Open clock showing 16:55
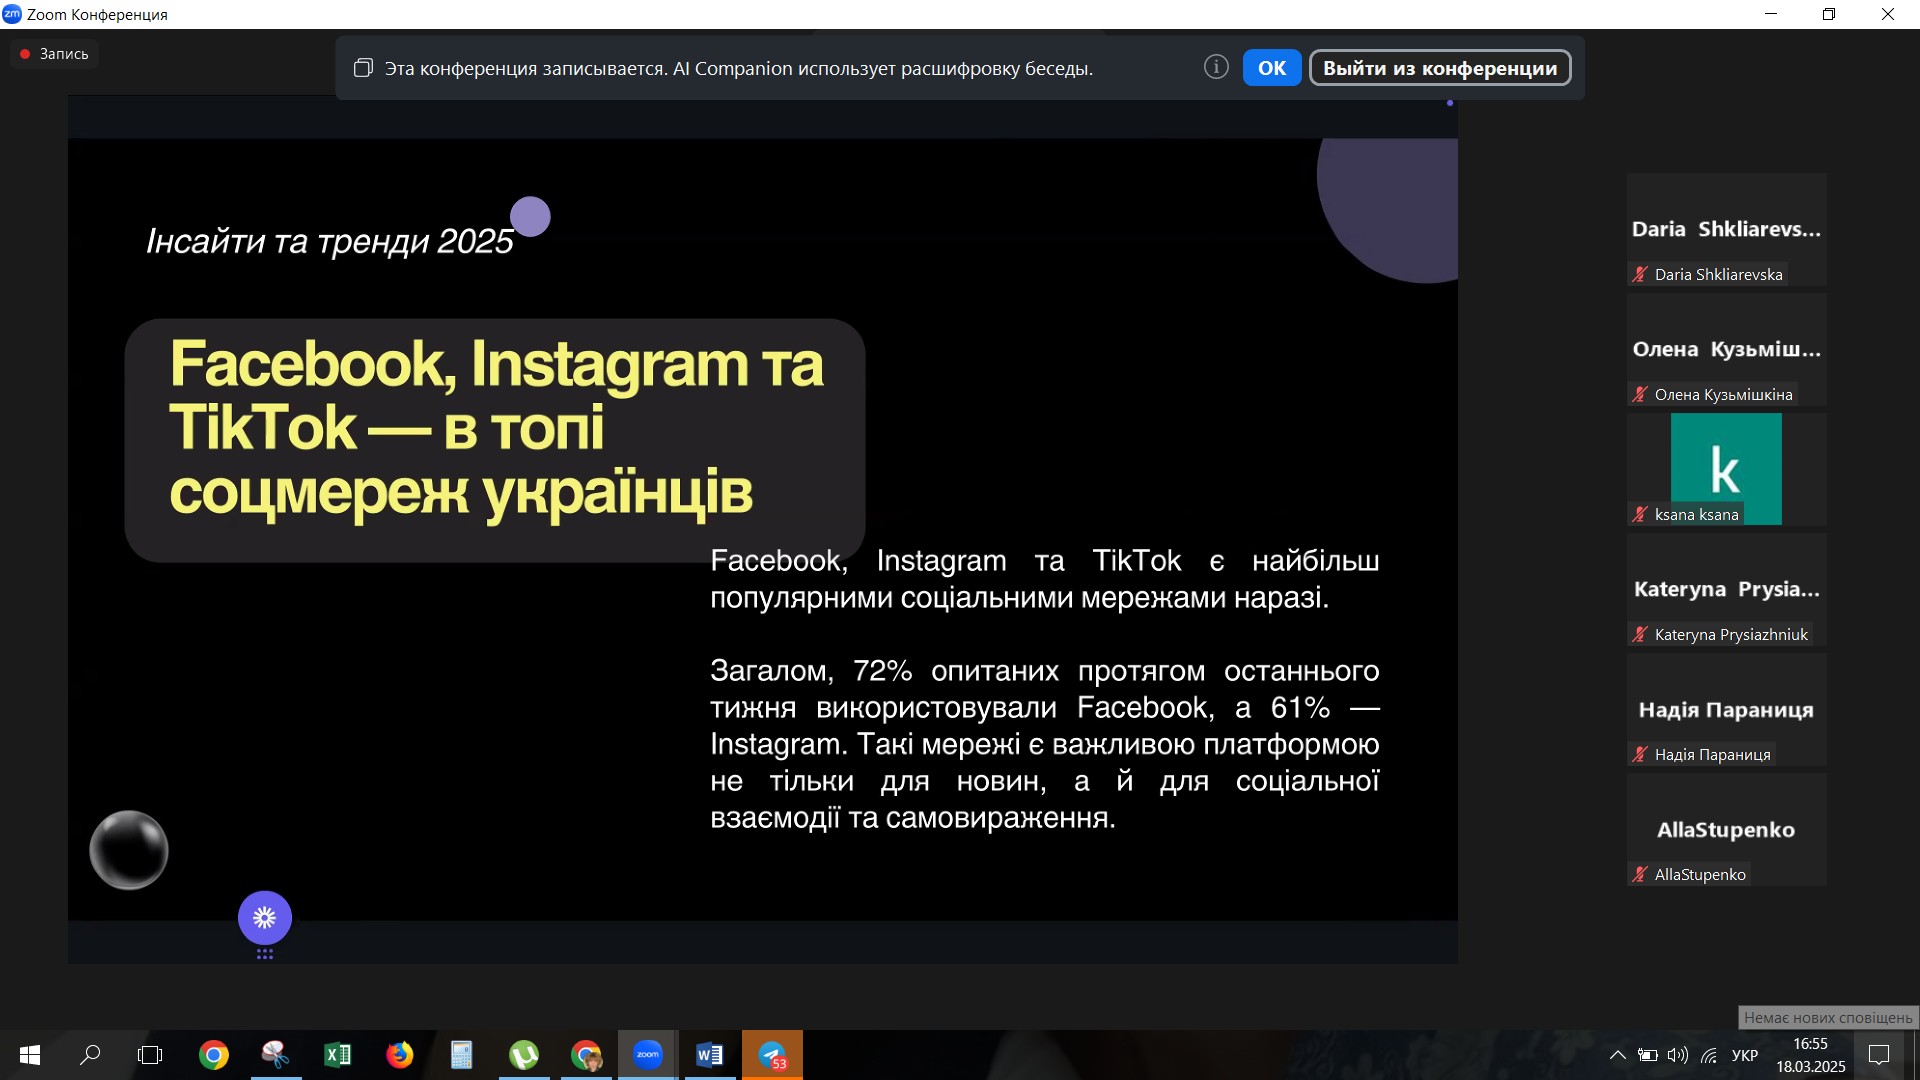Viewport: 1920px width, 1080px height. point(1811,1055)
